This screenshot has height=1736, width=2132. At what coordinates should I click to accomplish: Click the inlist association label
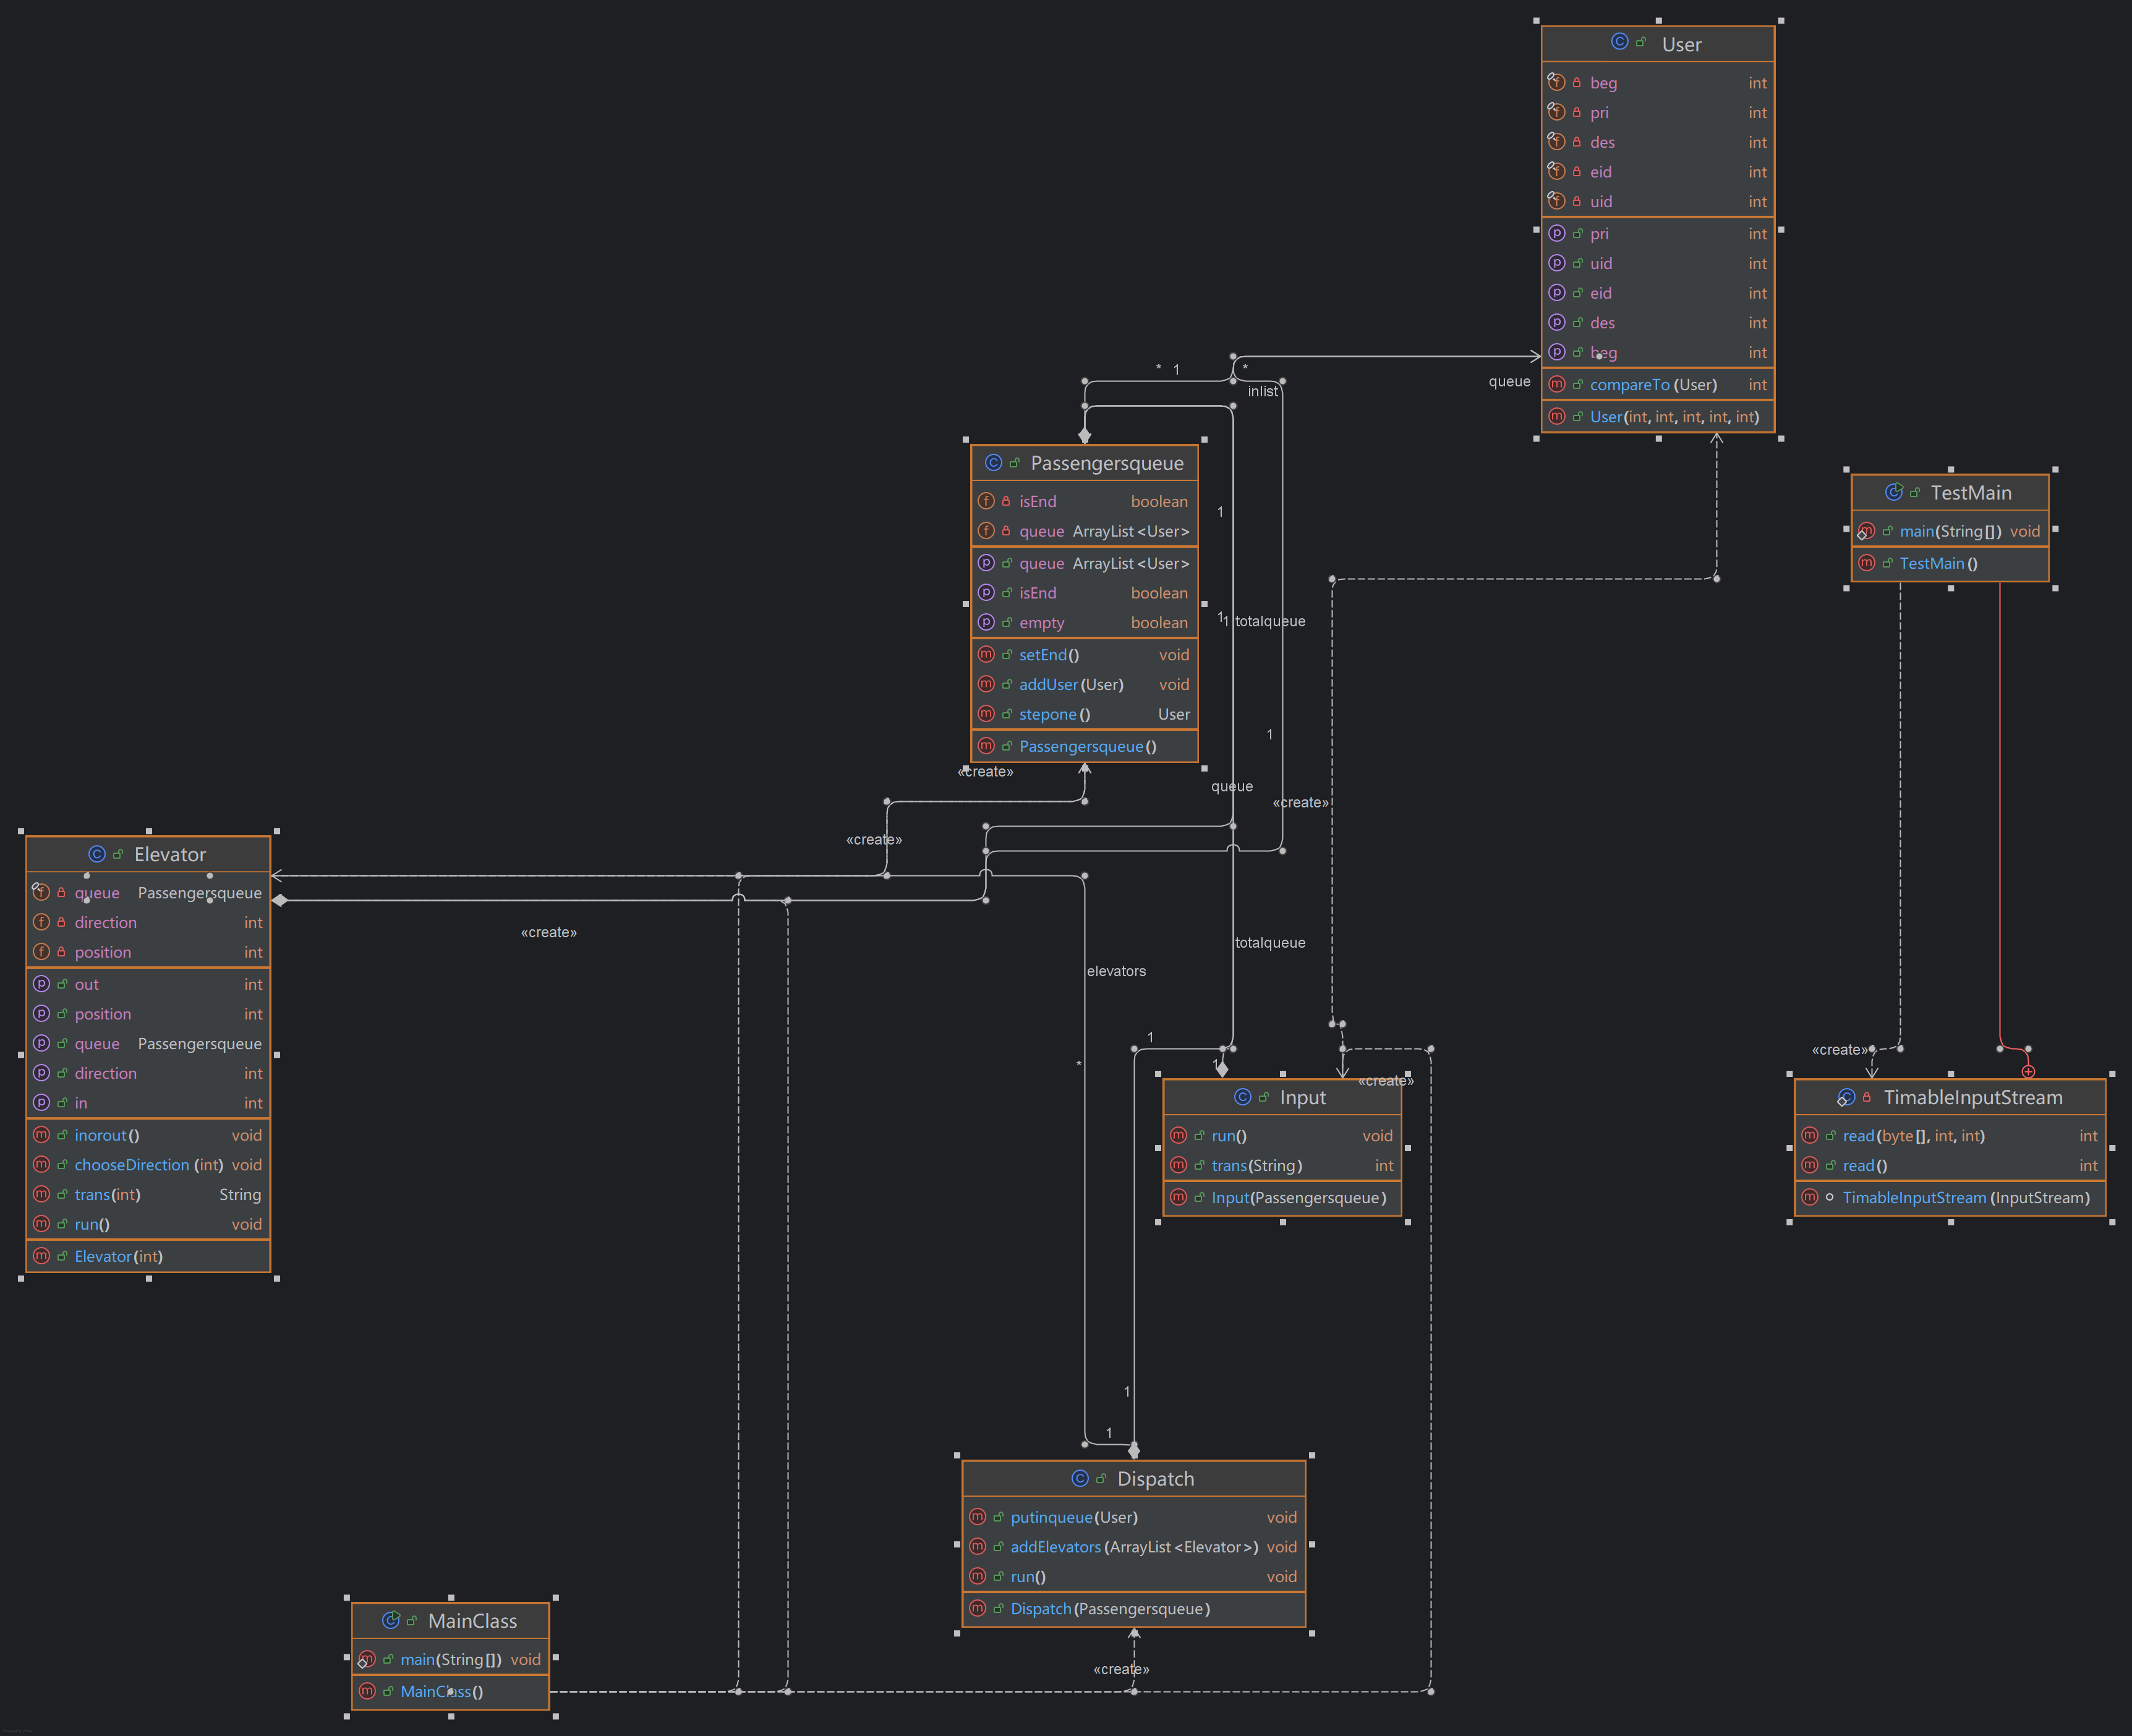coord(1262,391)
